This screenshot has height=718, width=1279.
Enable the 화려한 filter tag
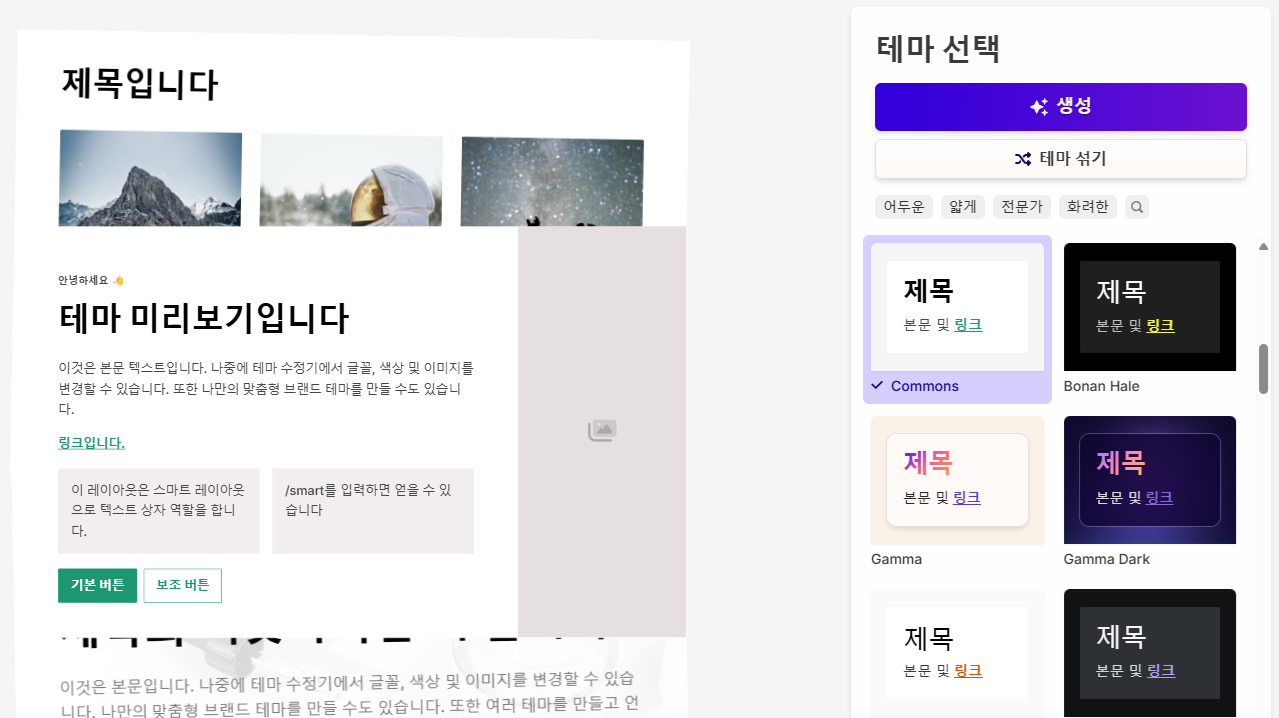pos(1087,207)
